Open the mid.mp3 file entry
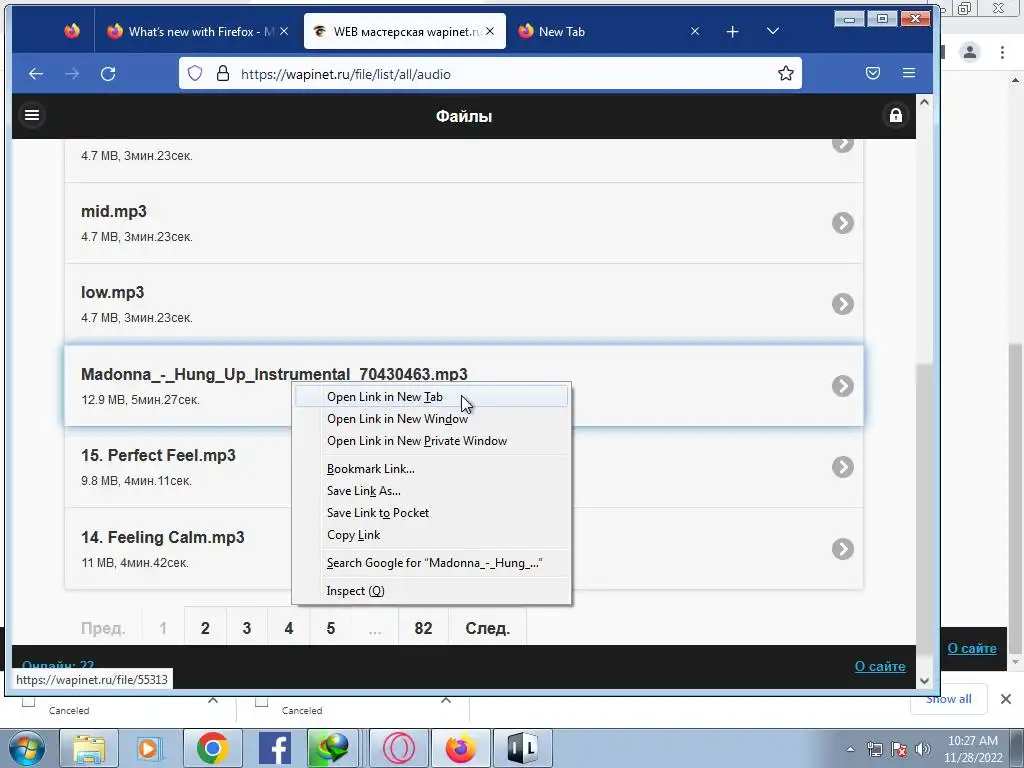 pos(464,223)
